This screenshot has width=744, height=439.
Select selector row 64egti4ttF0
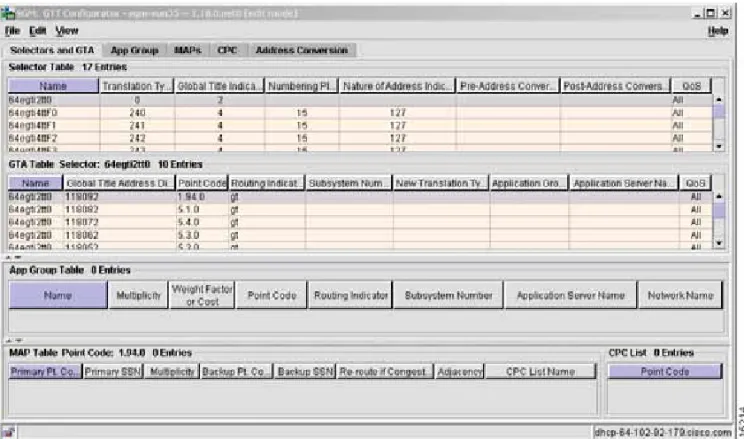(360, 113)
